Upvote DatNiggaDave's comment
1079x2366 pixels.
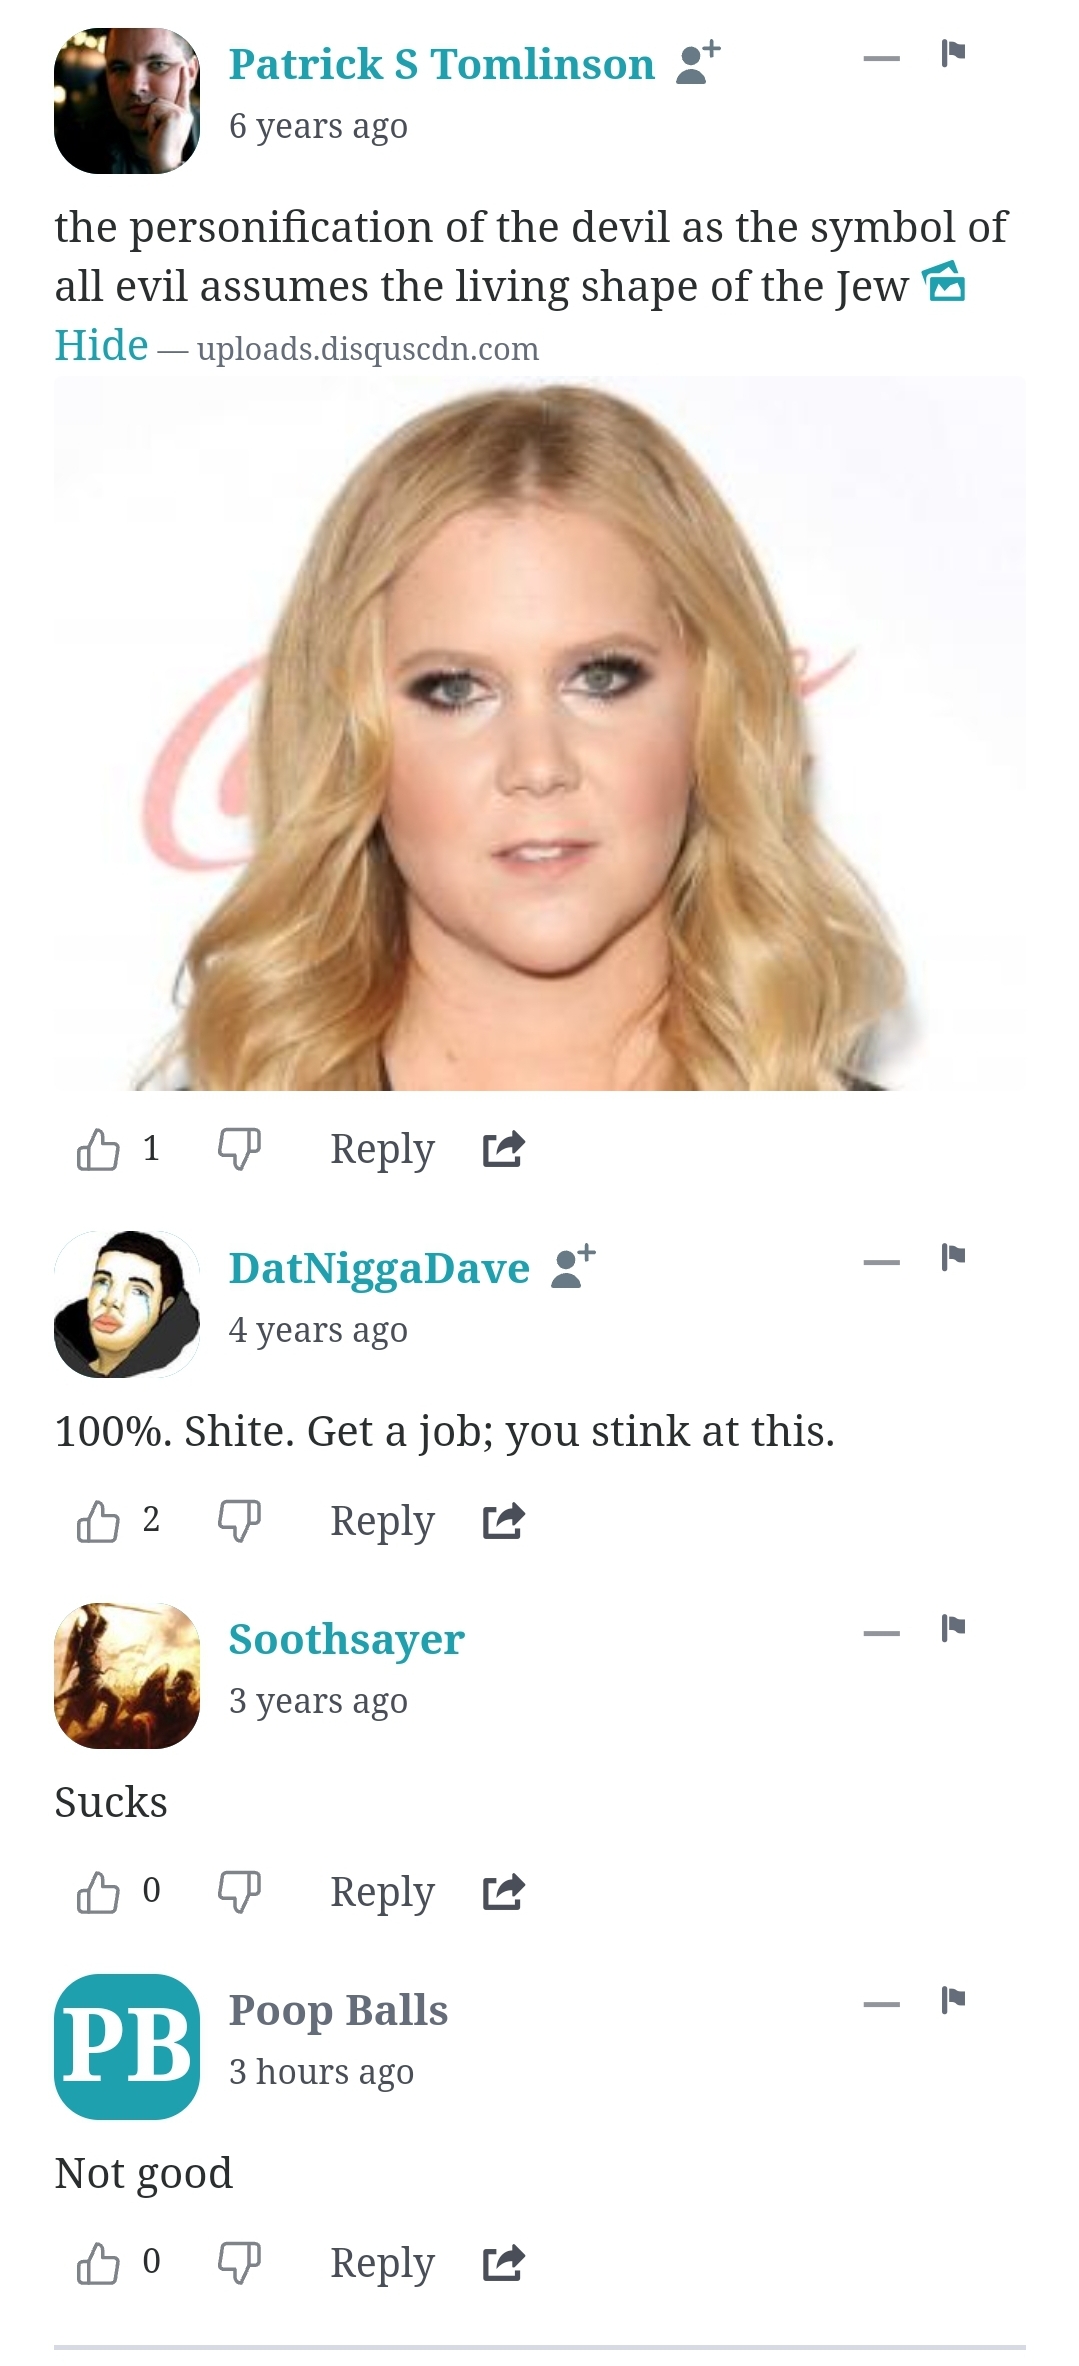[x=98, y=1521]
